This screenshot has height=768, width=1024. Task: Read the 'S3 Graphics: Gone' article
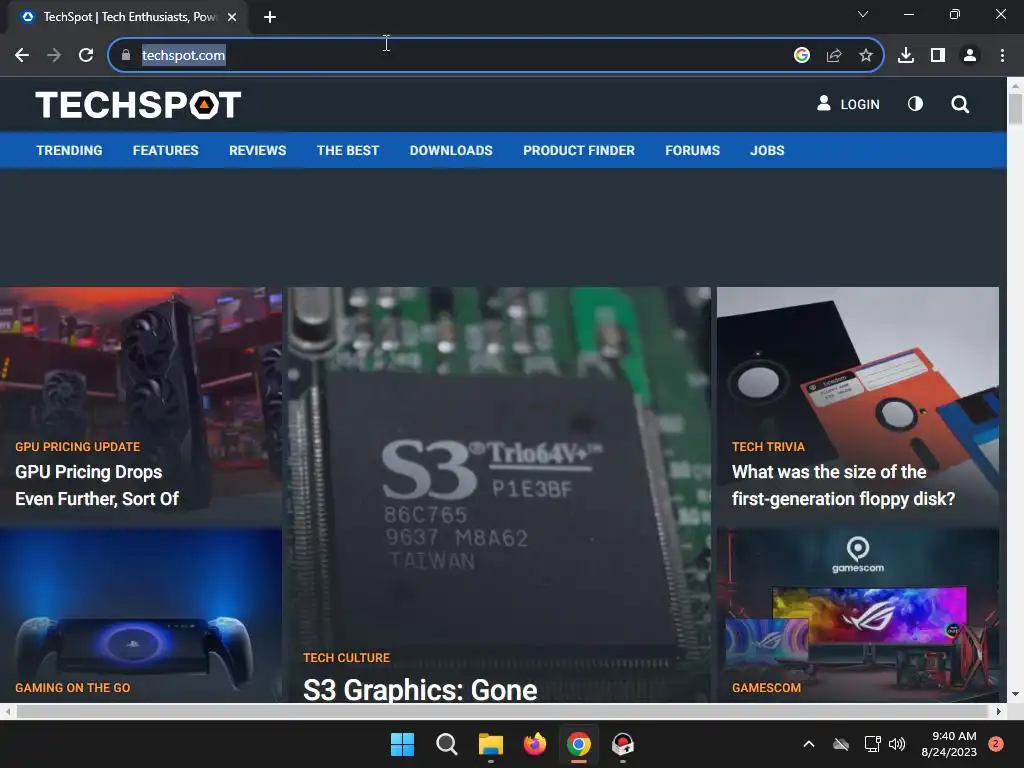tap(420, 690)
